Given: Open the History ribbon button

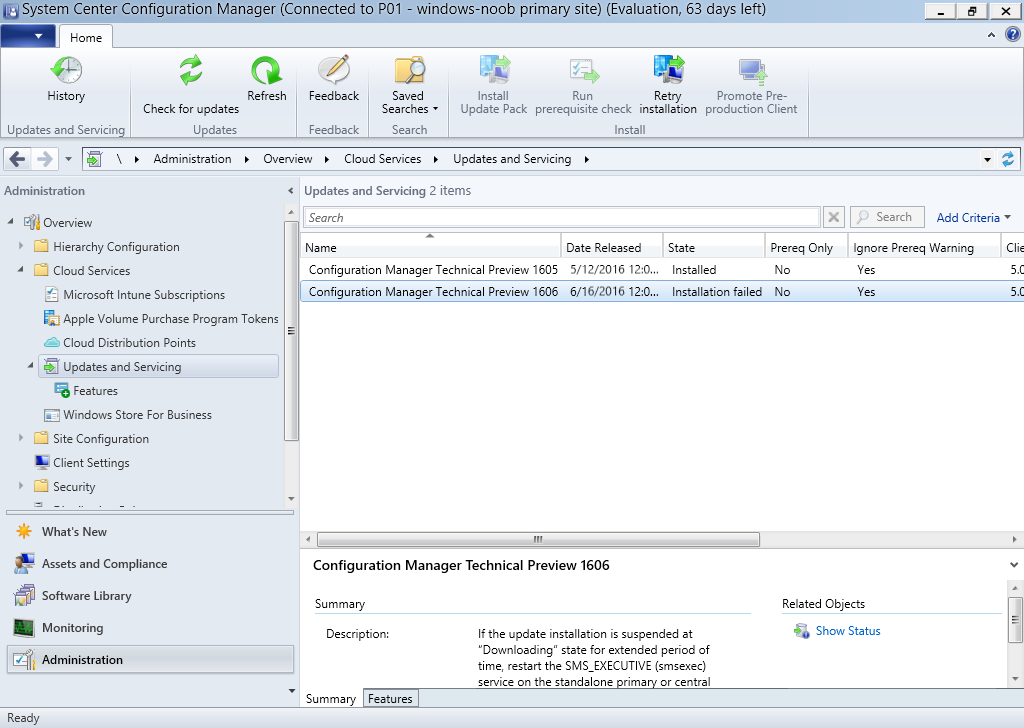Looking at the screenshot, I should point(66,79).
